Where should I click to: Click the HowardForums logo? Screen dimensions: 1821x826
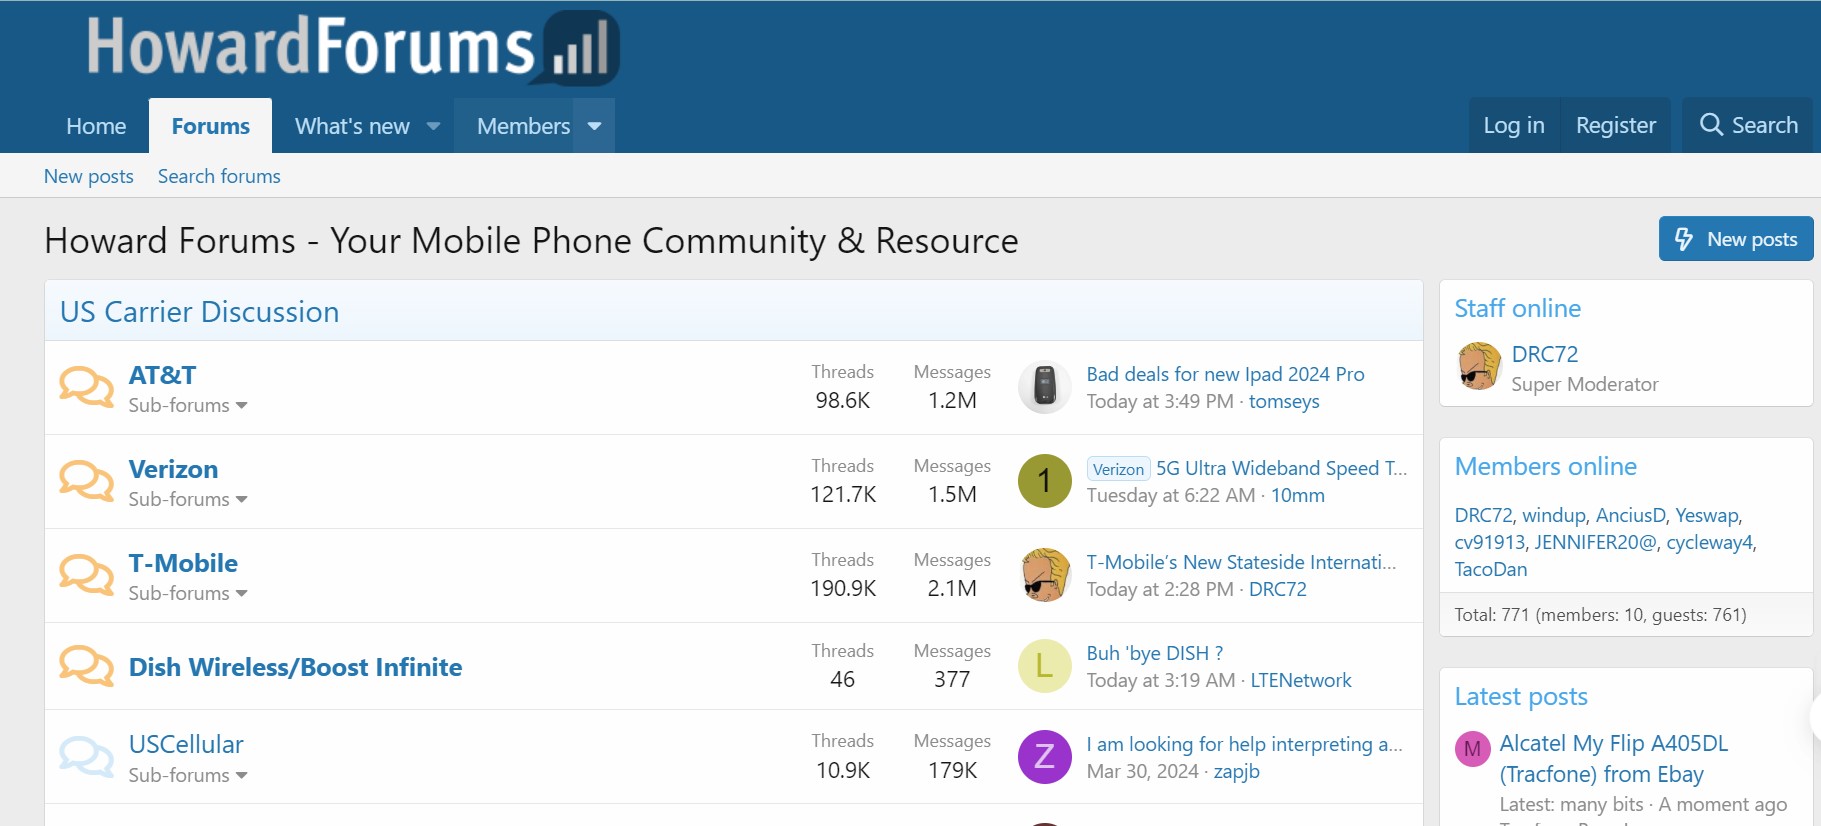(x=352, y=48)
